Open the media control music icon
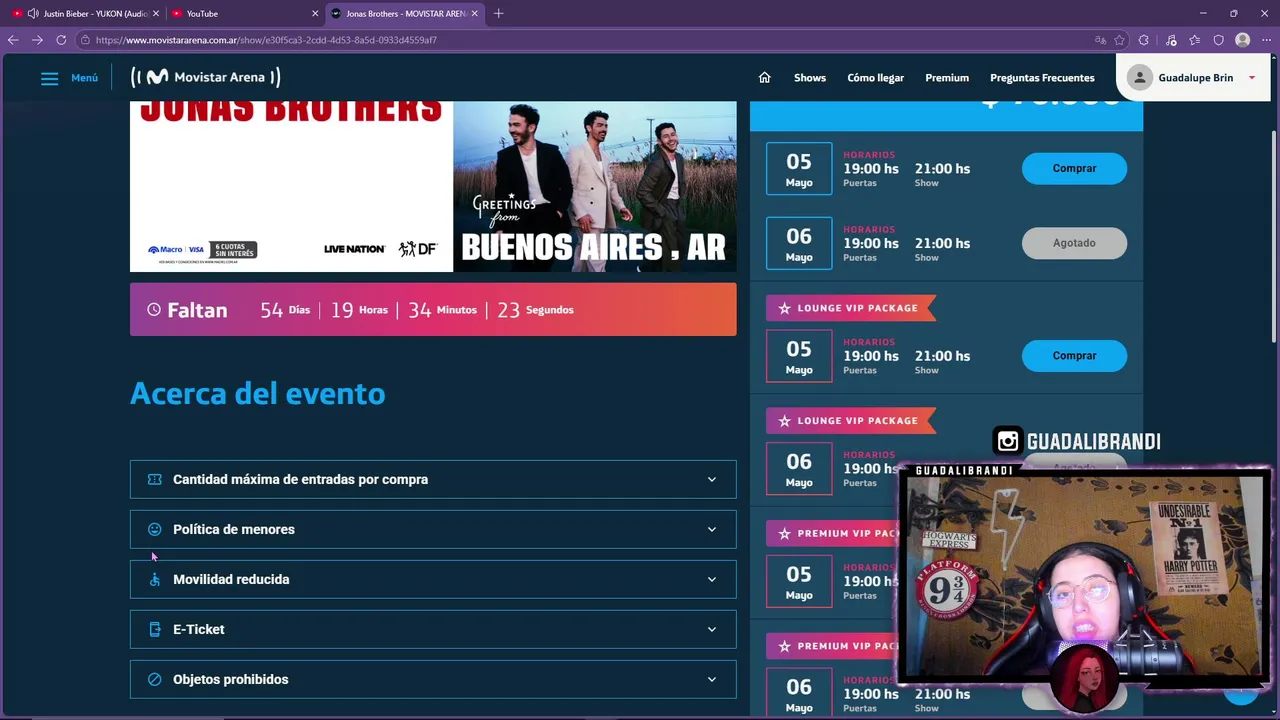The image size is (1280, 720). coord(1171,40)
